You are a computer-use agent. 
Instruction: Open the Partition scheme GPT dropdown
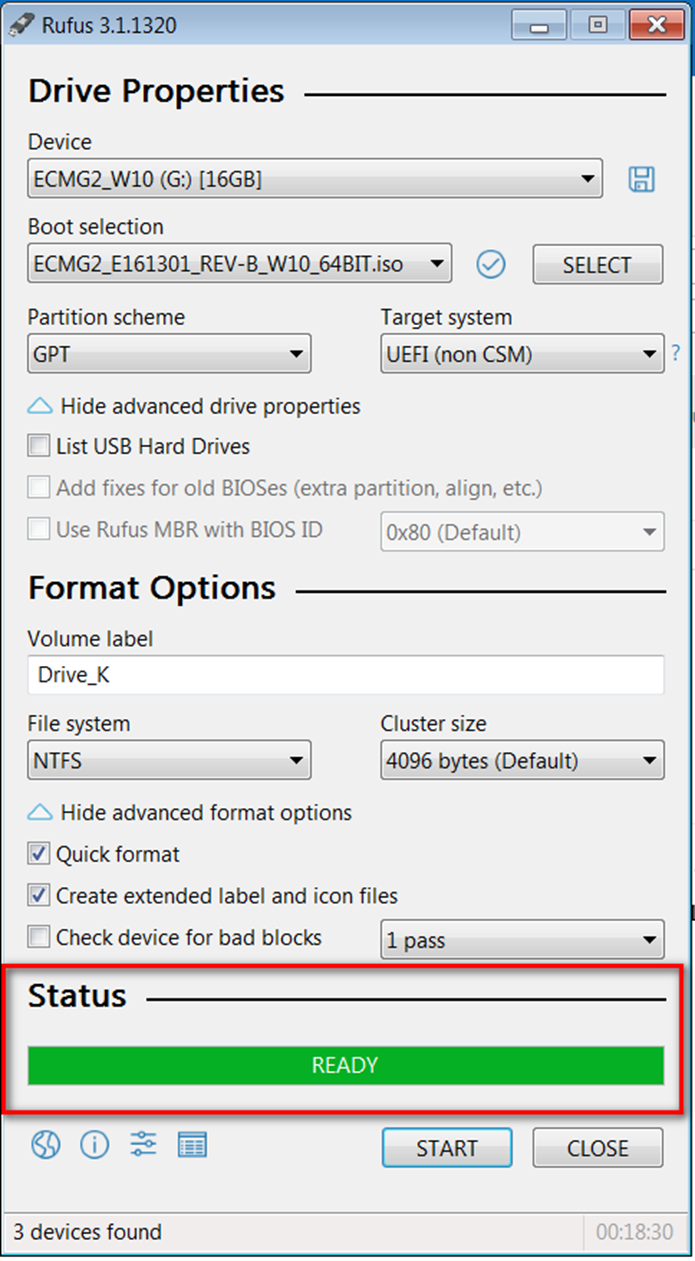click(x=169, y=354)
